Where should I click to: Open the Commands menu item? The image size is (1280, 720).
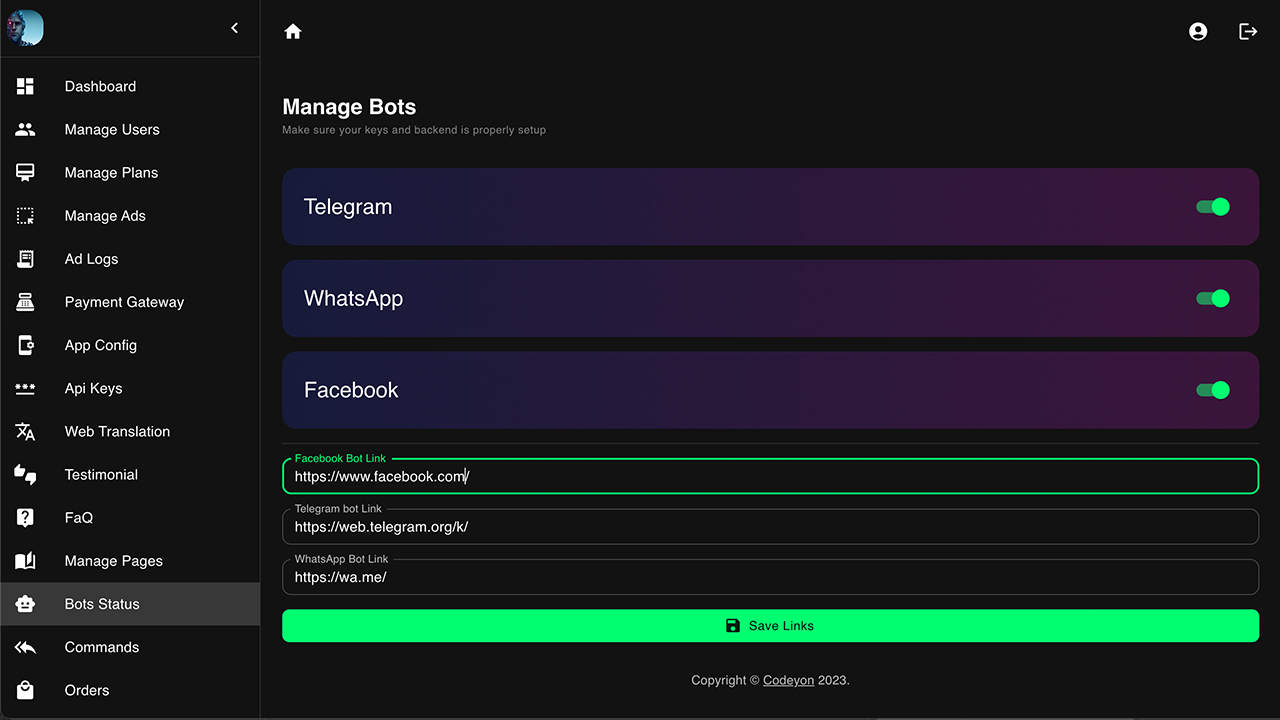pos(130,647)
